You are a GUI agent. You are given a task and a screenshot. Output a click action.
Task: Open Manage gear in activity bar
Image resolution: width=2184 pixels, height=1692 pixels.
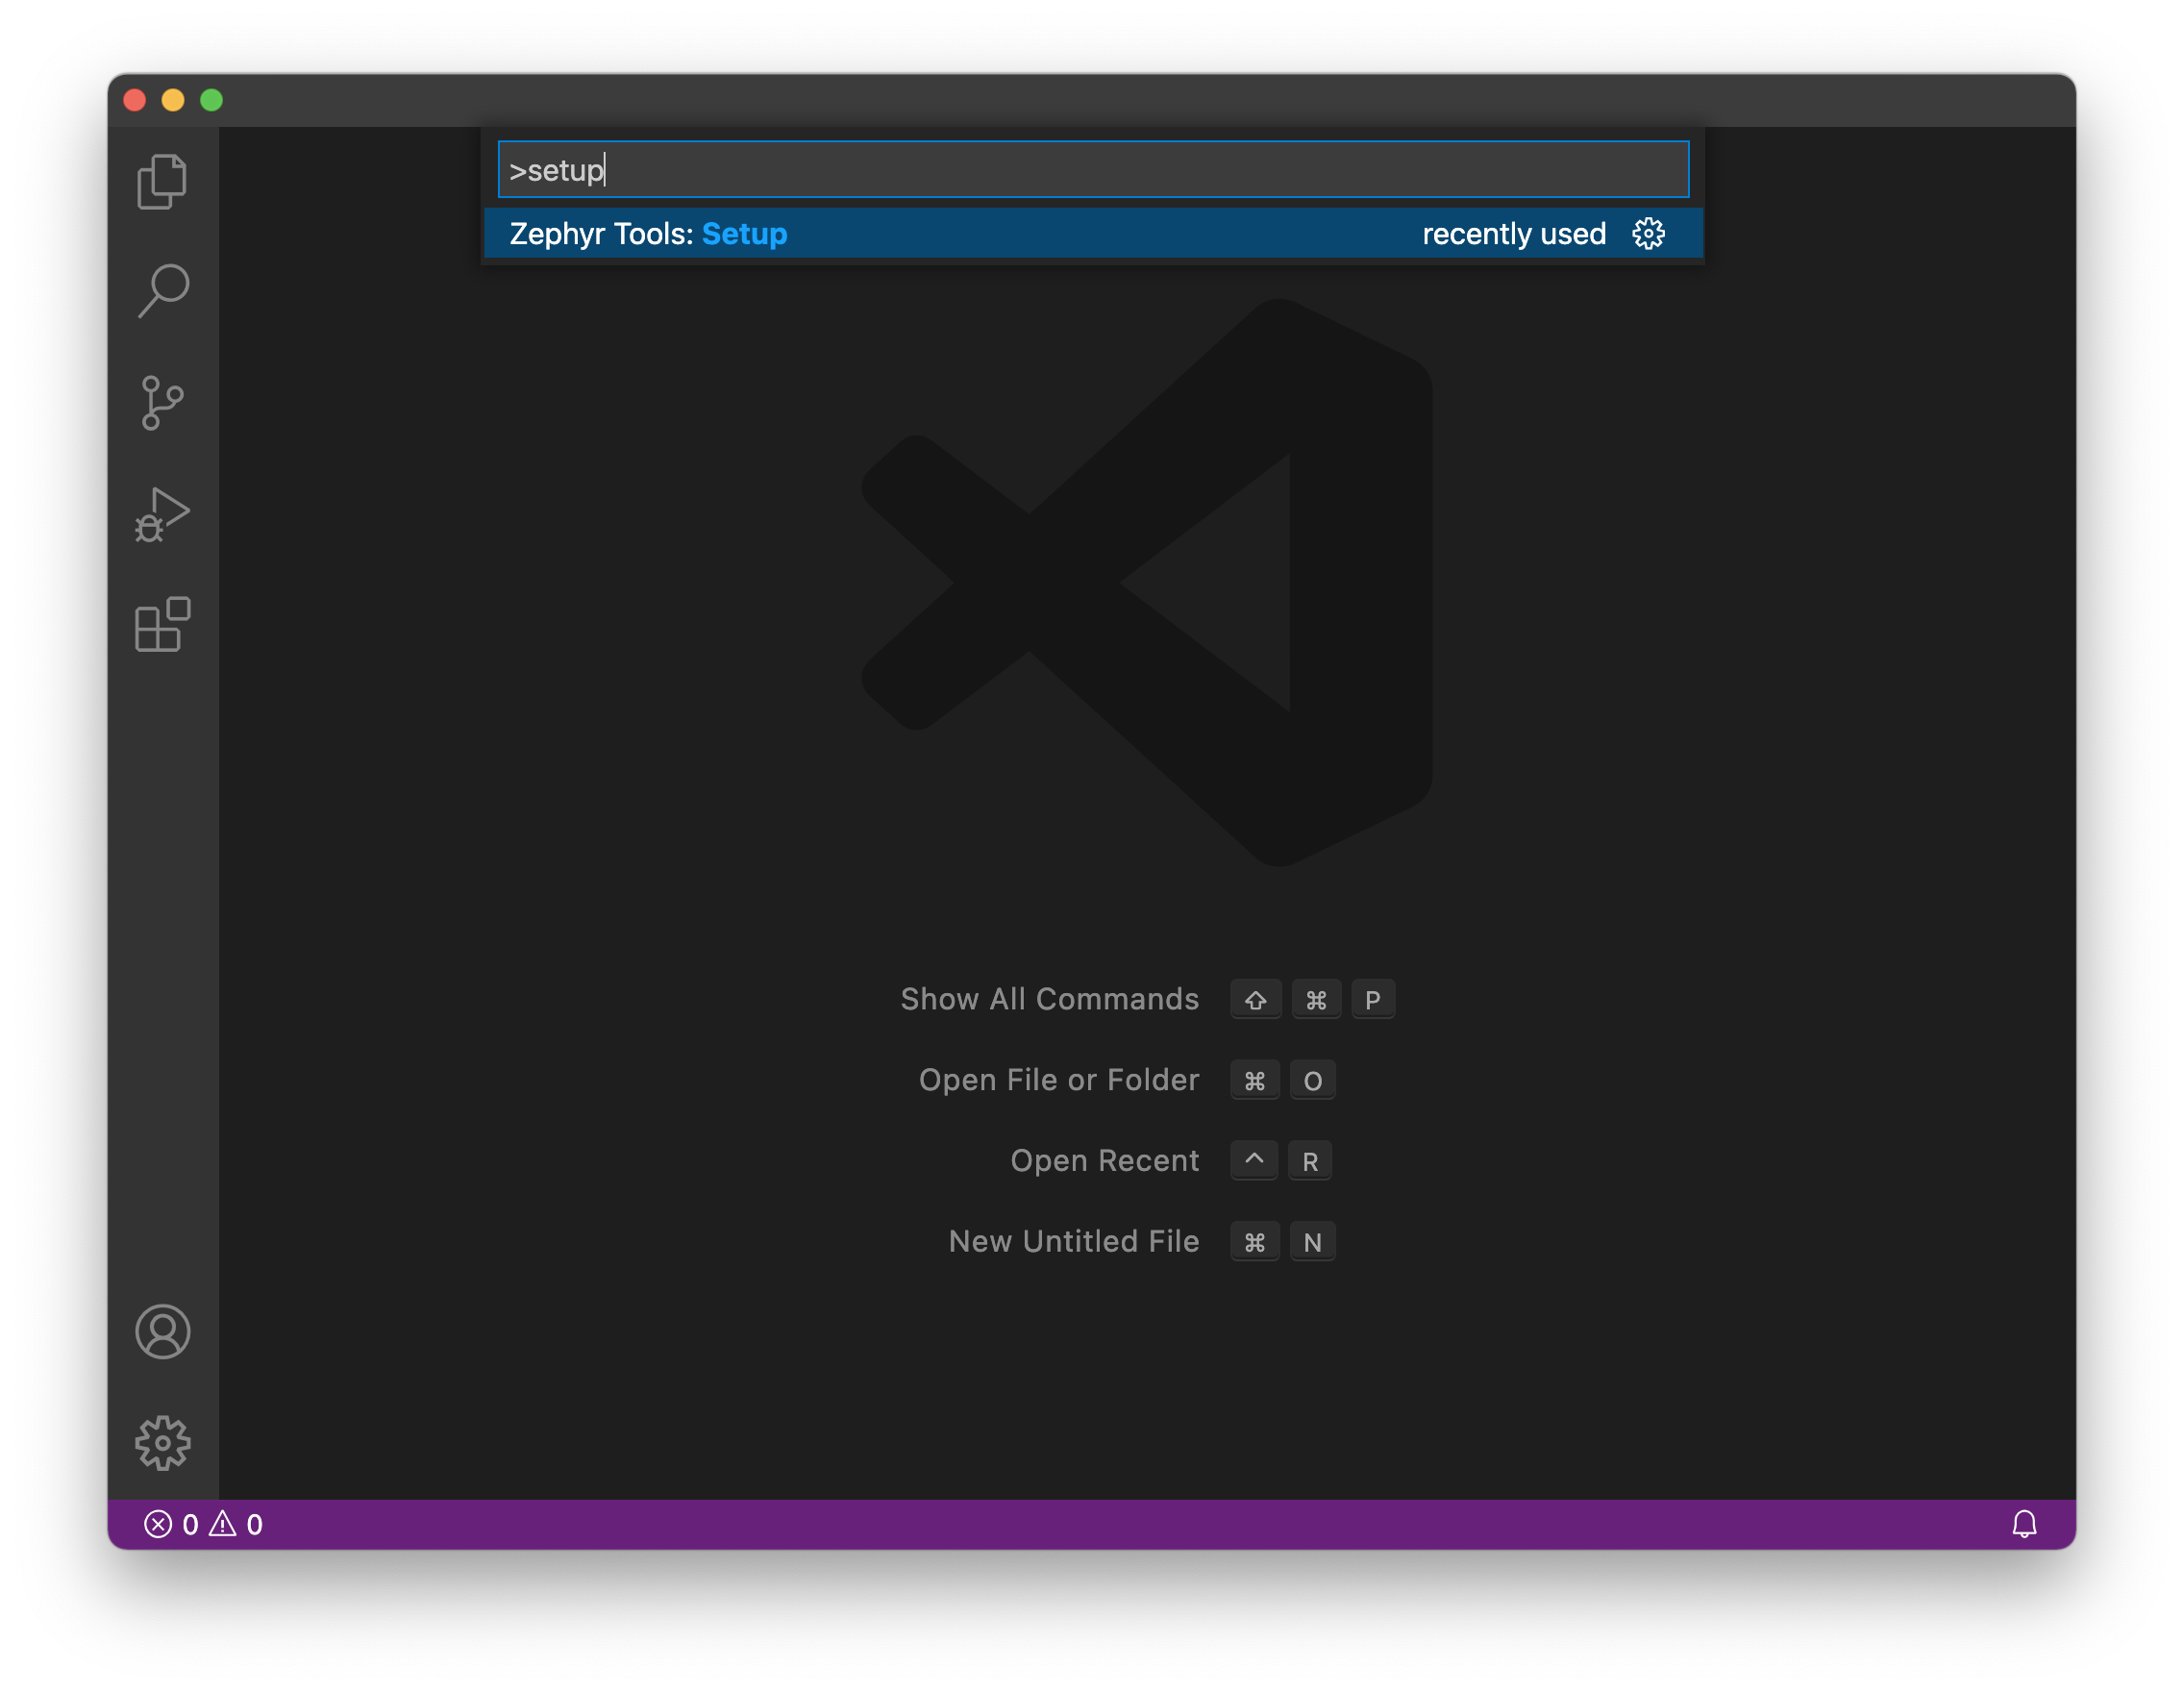162,1442
